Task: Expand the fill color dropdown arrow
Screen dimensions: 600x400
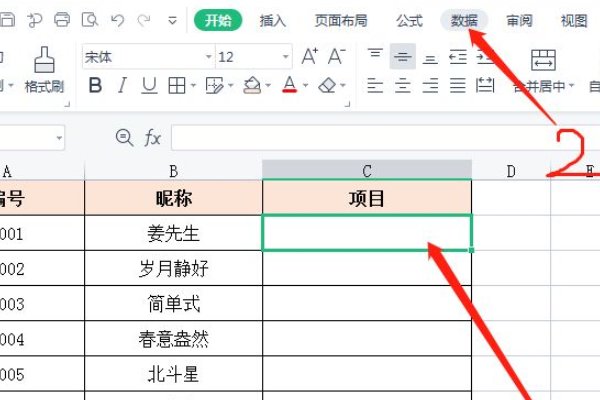Action: [268, 85]
